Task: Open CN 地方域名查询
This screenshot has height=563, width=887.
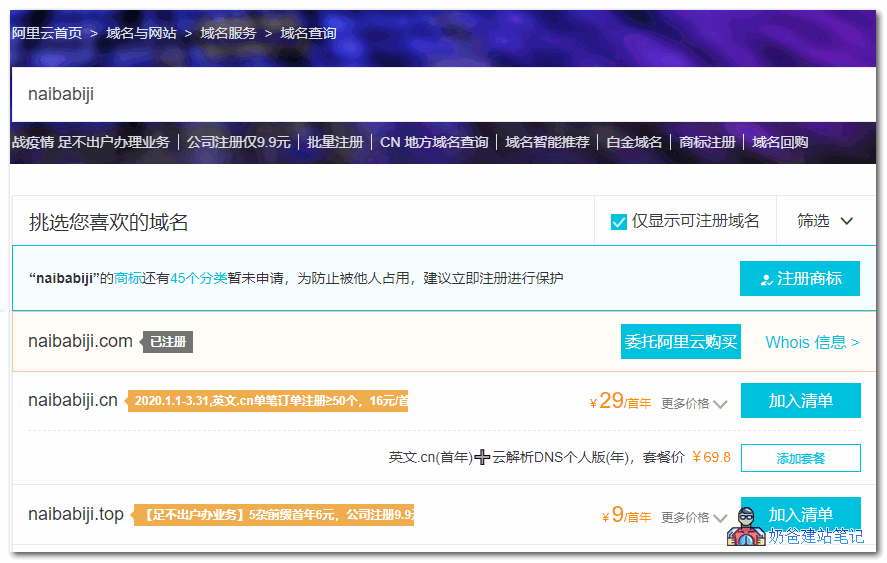Action: tap(434, 142)
